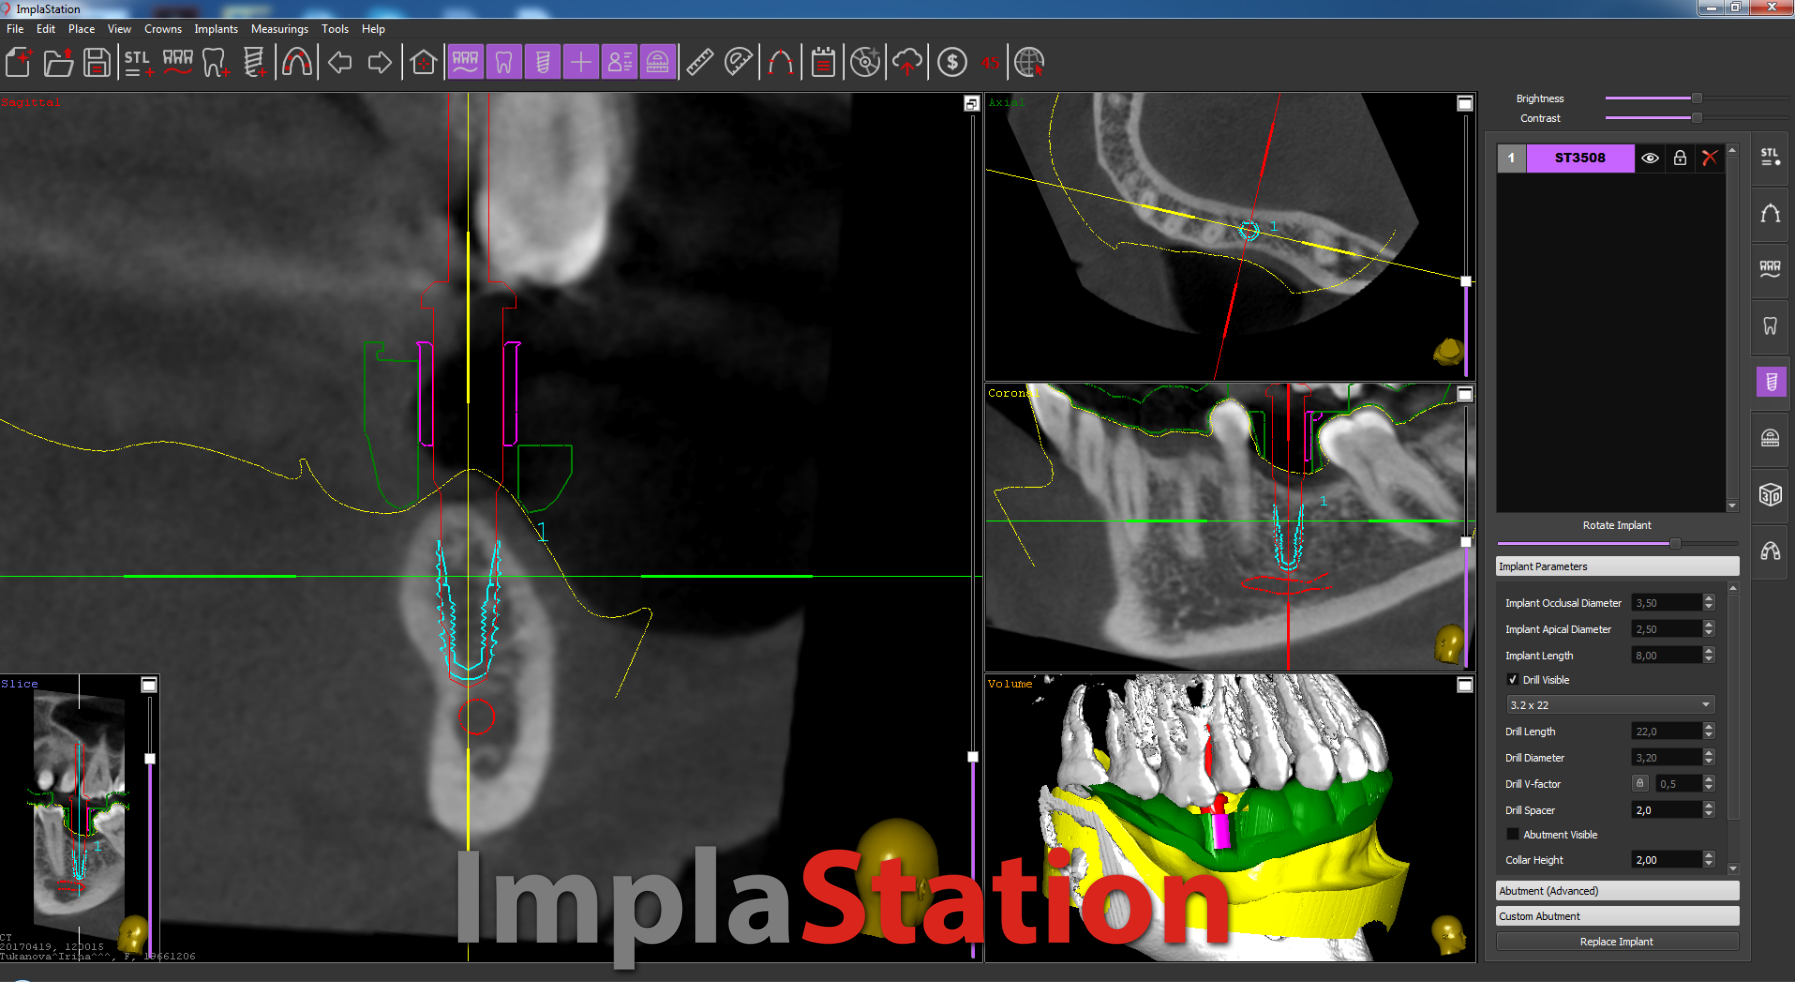The height and width of the screenshot is (985, 1795).
Task: Collapse the Implant Parameters section
Action: pos(1617,567)
